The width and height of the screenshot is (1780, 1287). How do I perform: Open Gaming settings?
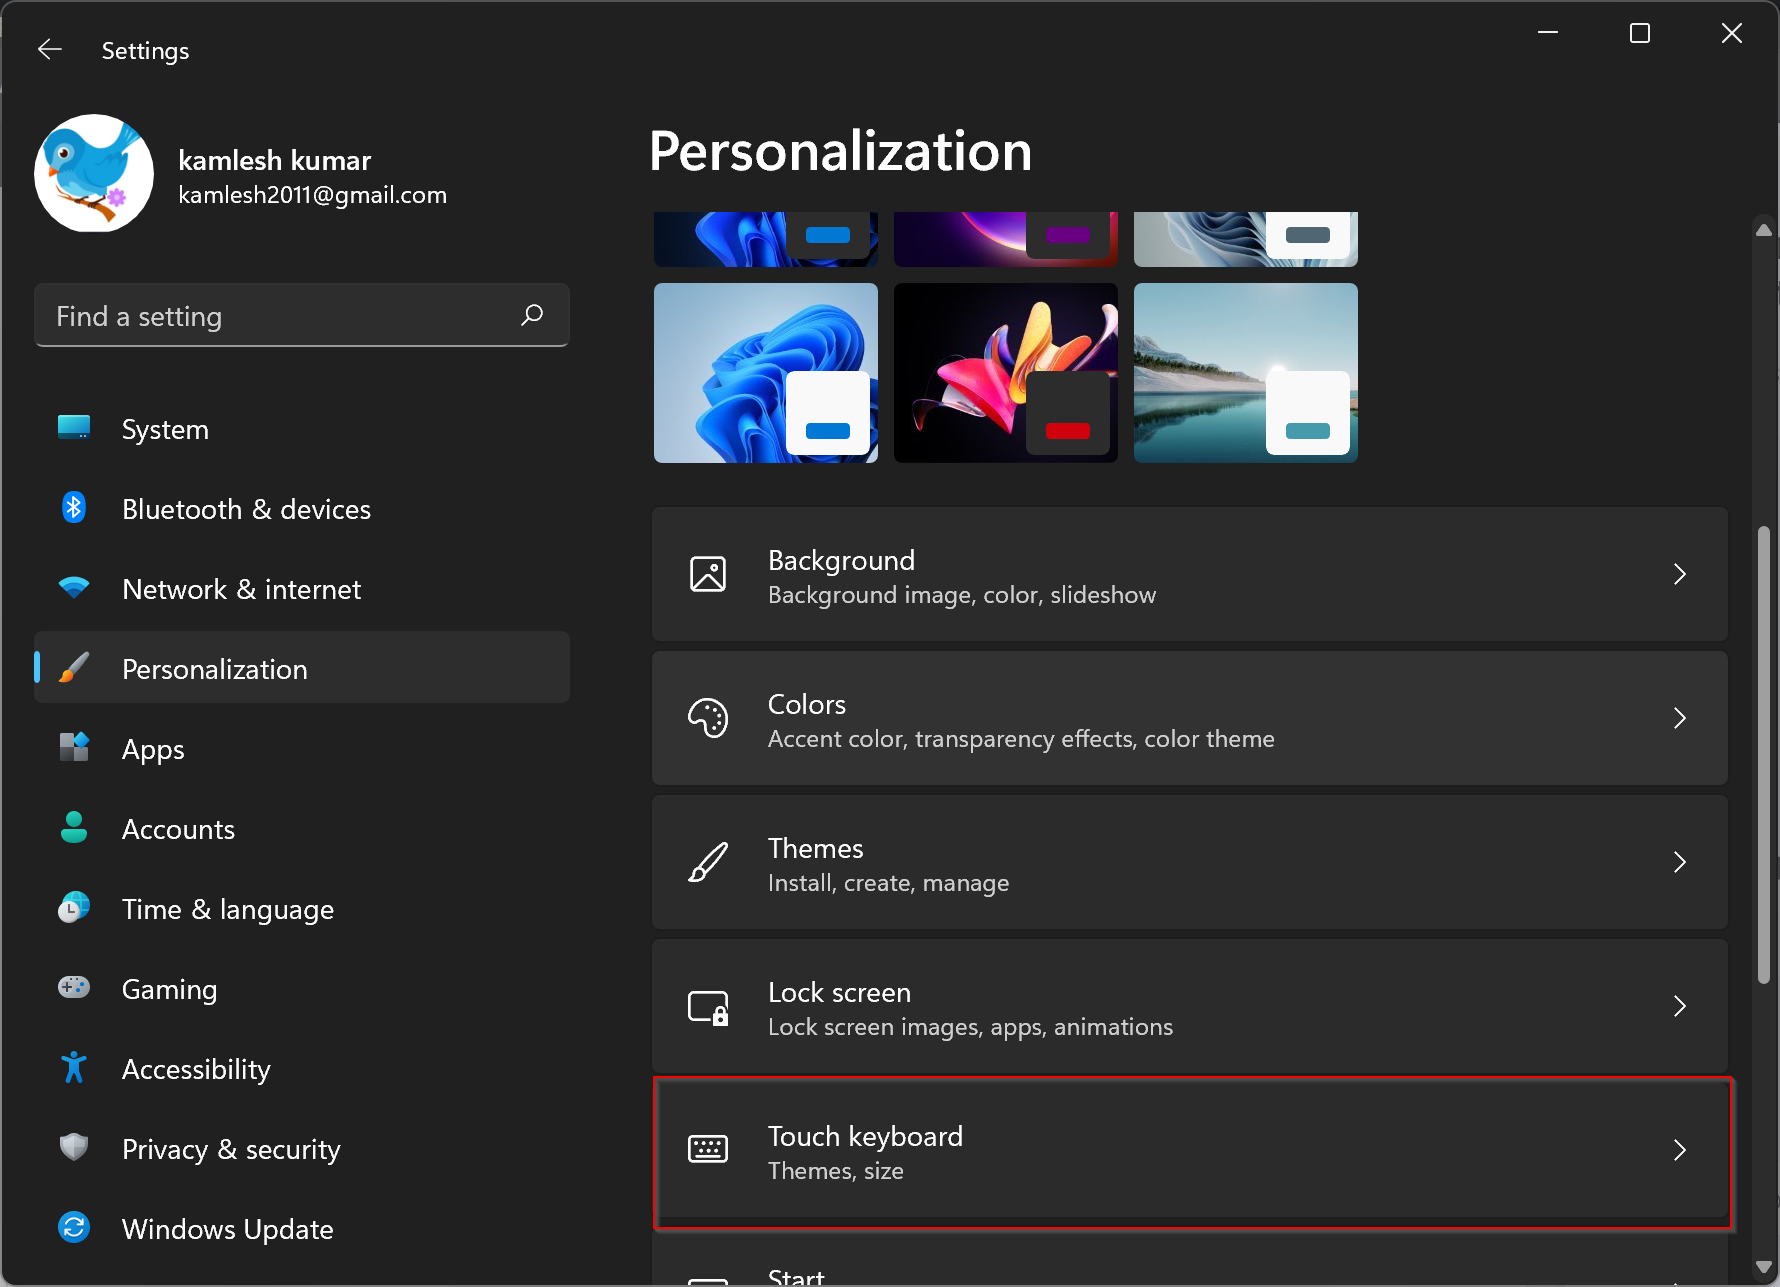click(302, 989)
